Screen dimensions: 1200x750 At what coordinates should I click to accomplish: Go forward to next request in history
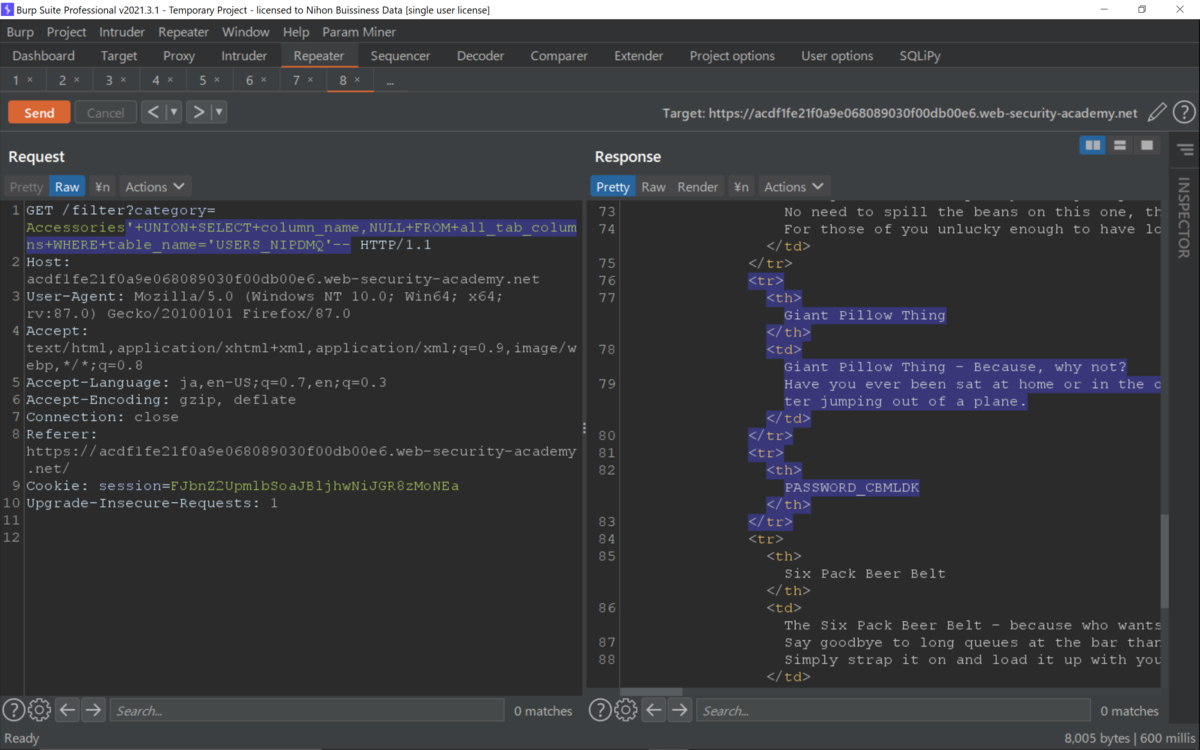(x=199, y=112)
